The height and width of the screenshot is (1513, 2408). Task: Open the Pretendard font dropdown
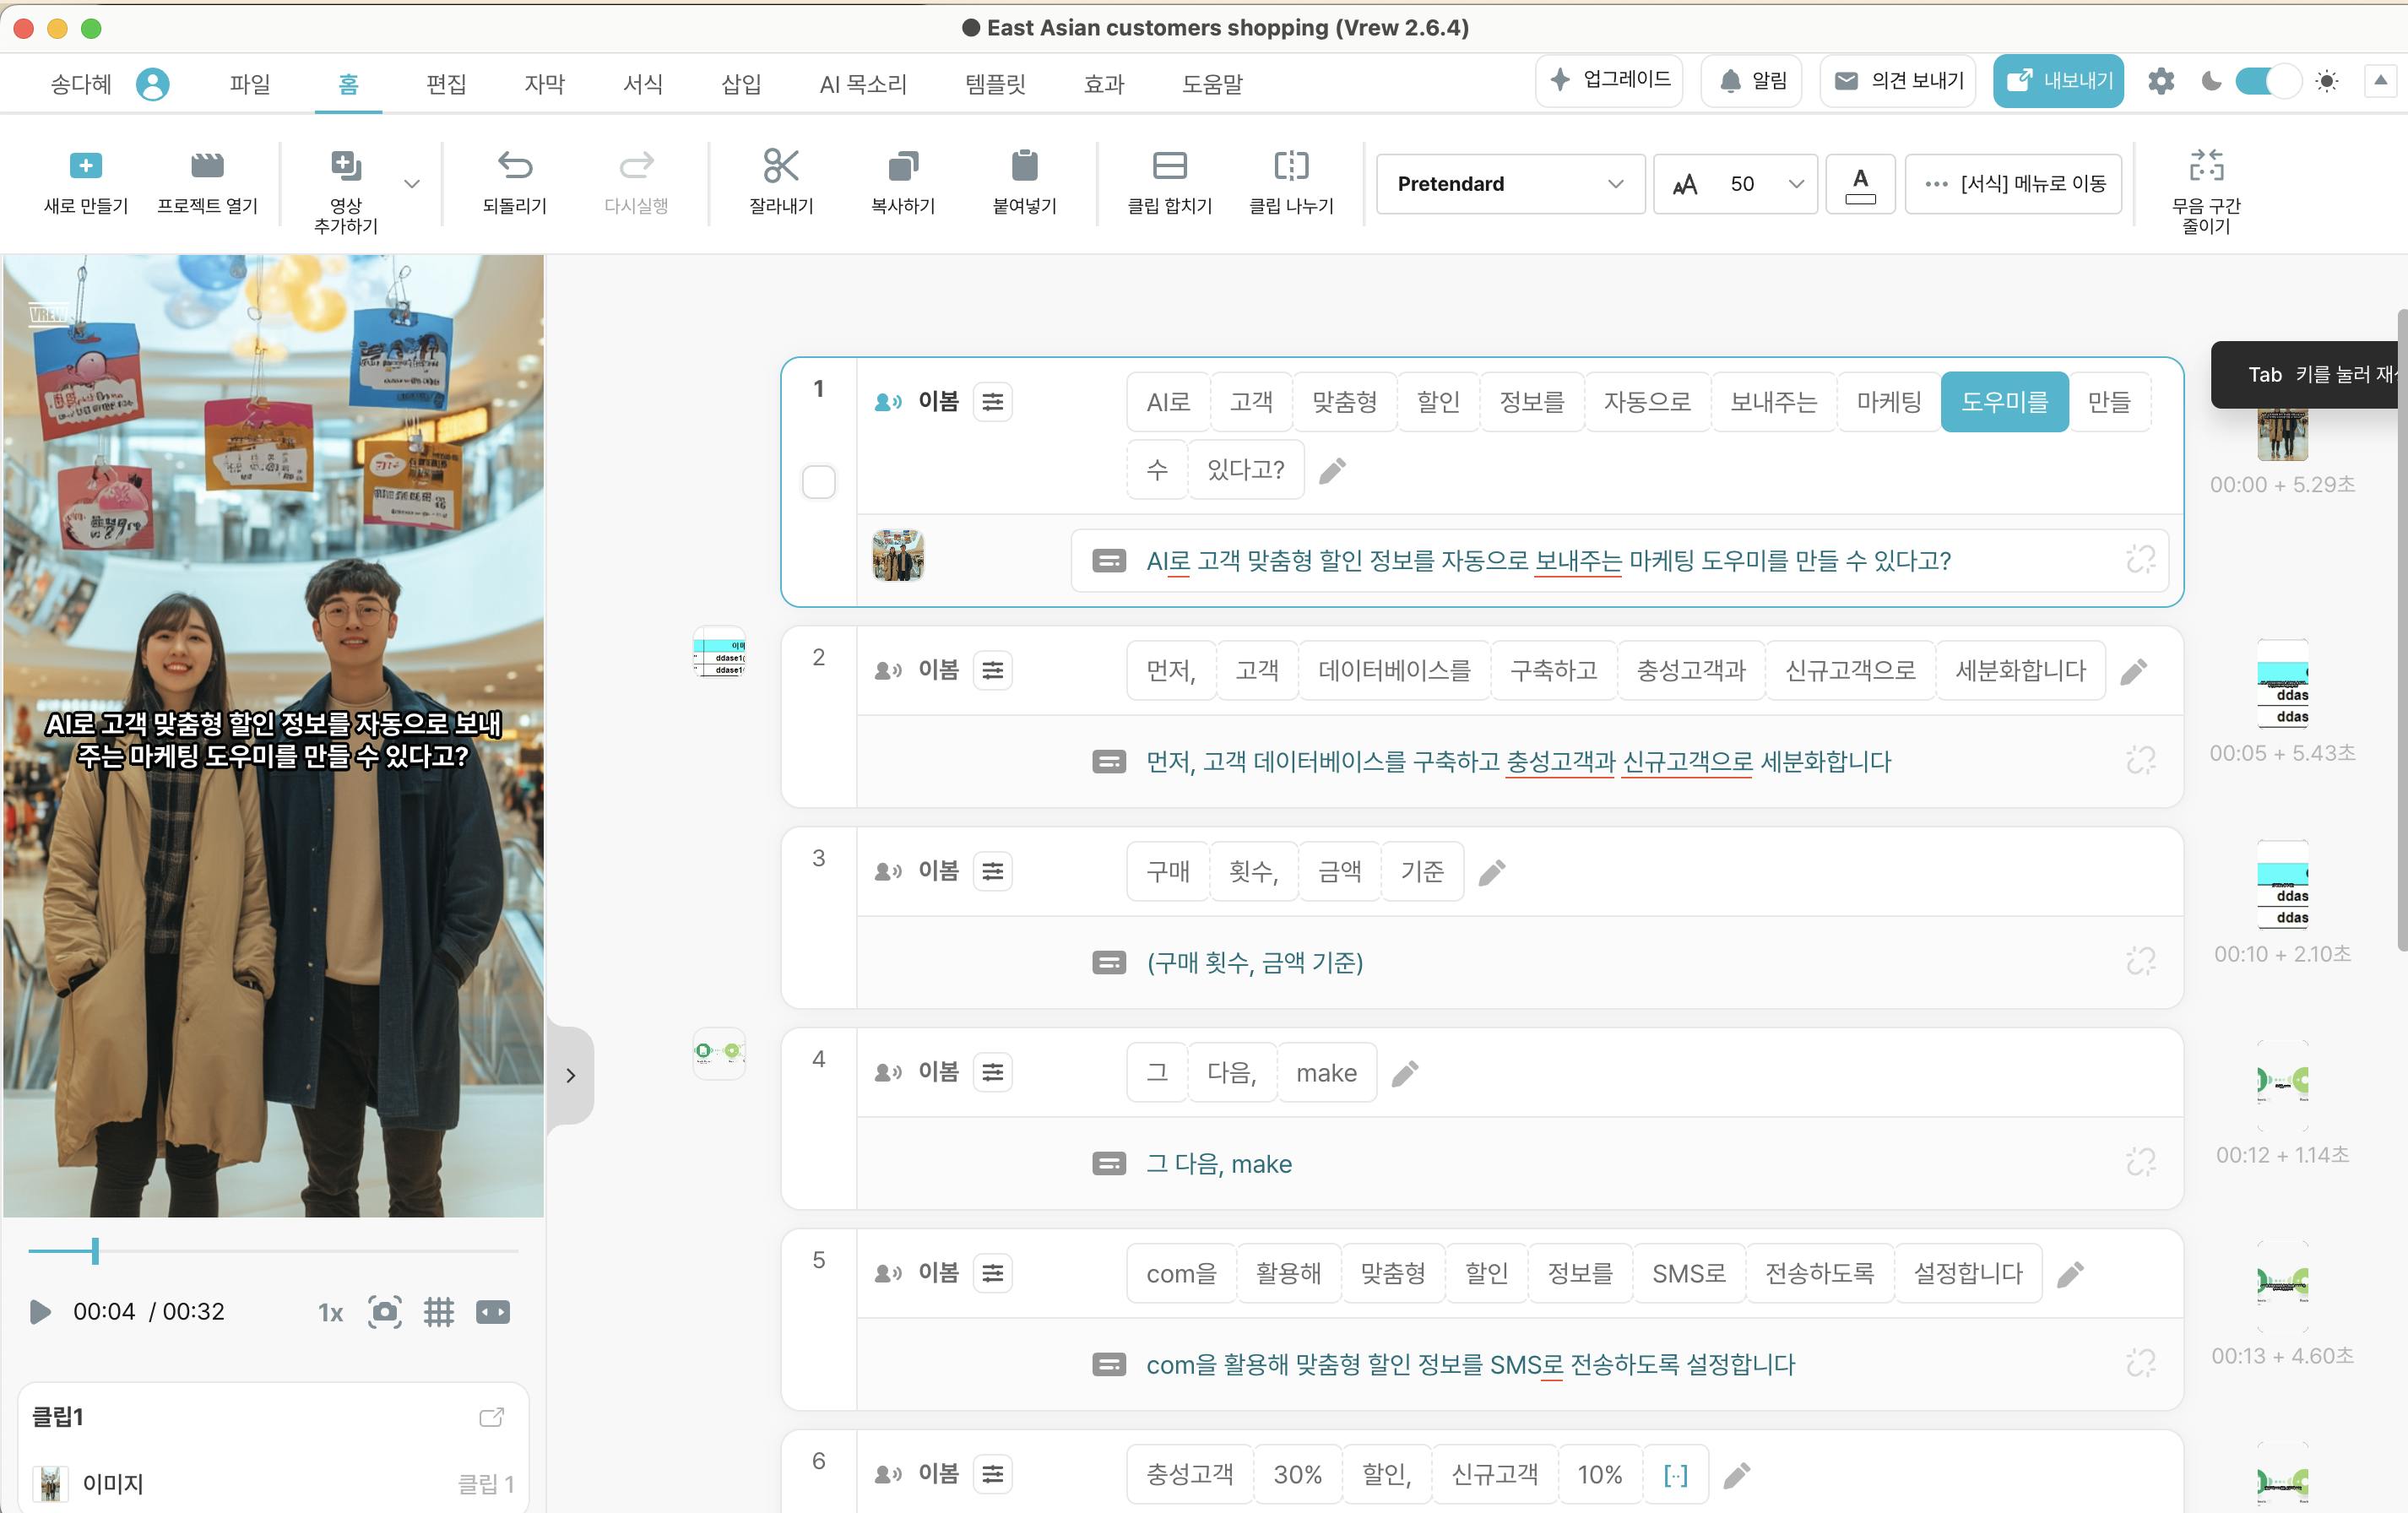click(1509, 184)
